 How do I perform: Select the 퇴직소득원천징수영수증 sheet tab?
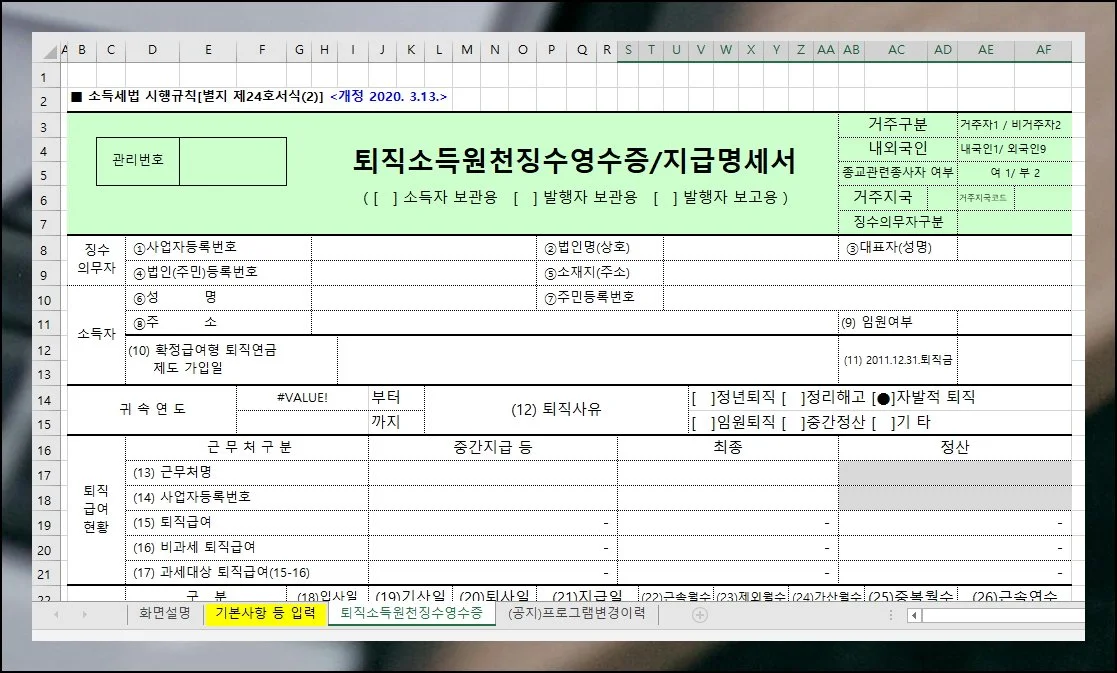(412, 614)
